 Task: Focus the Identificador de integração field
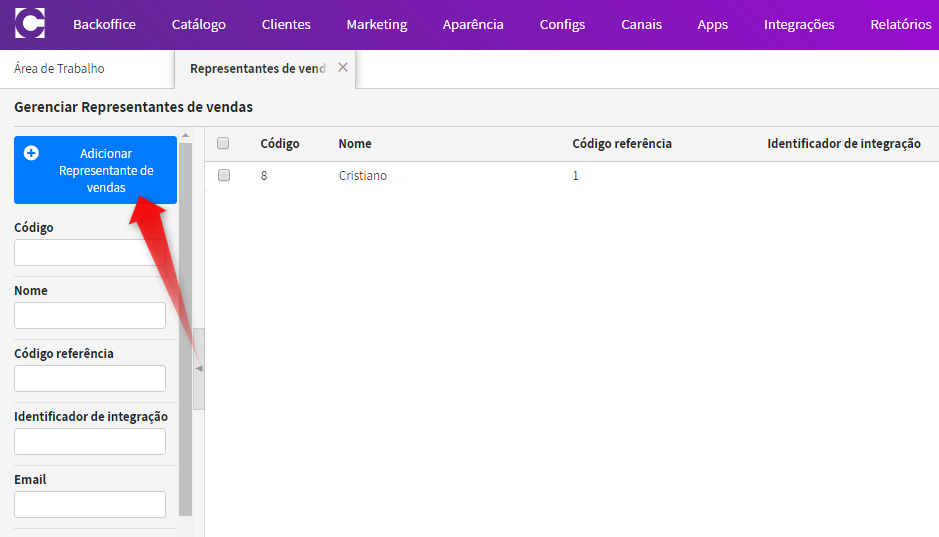click(x=90, y=441)
